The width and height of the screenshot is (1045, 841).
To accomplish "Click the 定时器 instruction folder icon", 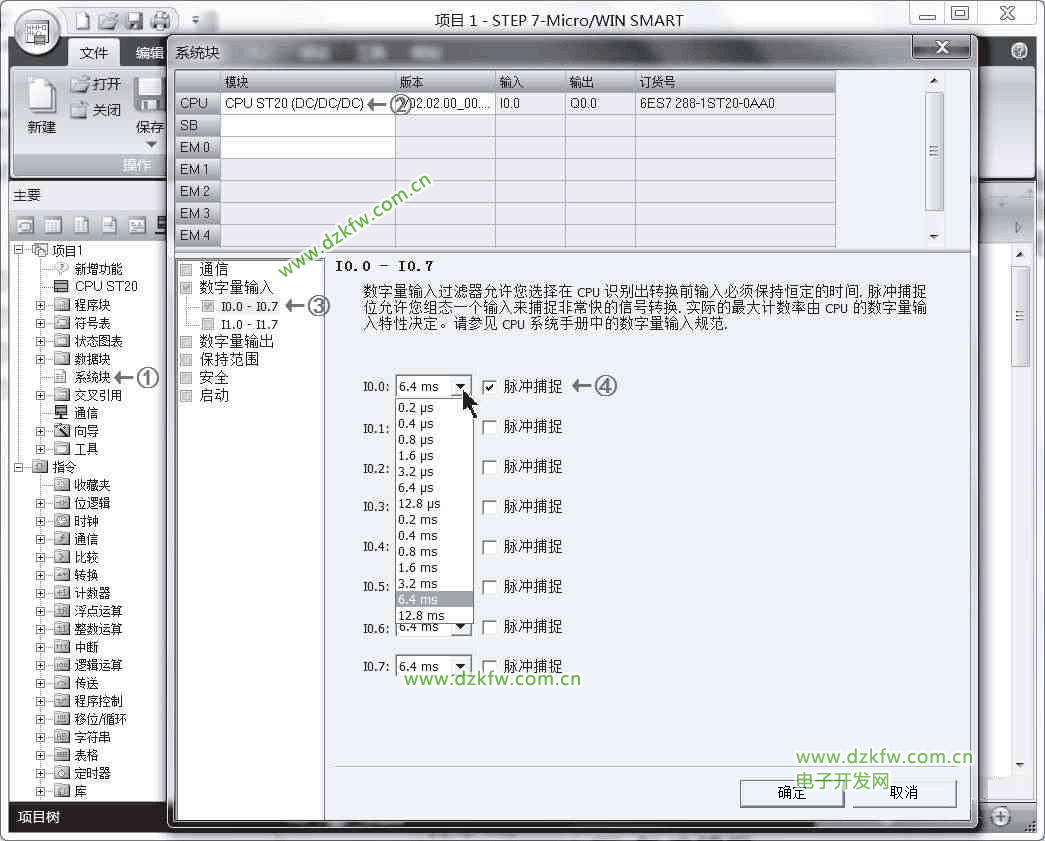I will click(x=62, y=773).
